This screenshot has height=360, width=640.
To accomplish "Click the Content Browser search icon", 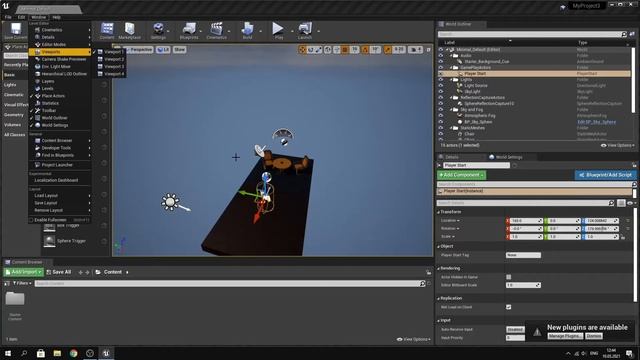I will [422, 283].
